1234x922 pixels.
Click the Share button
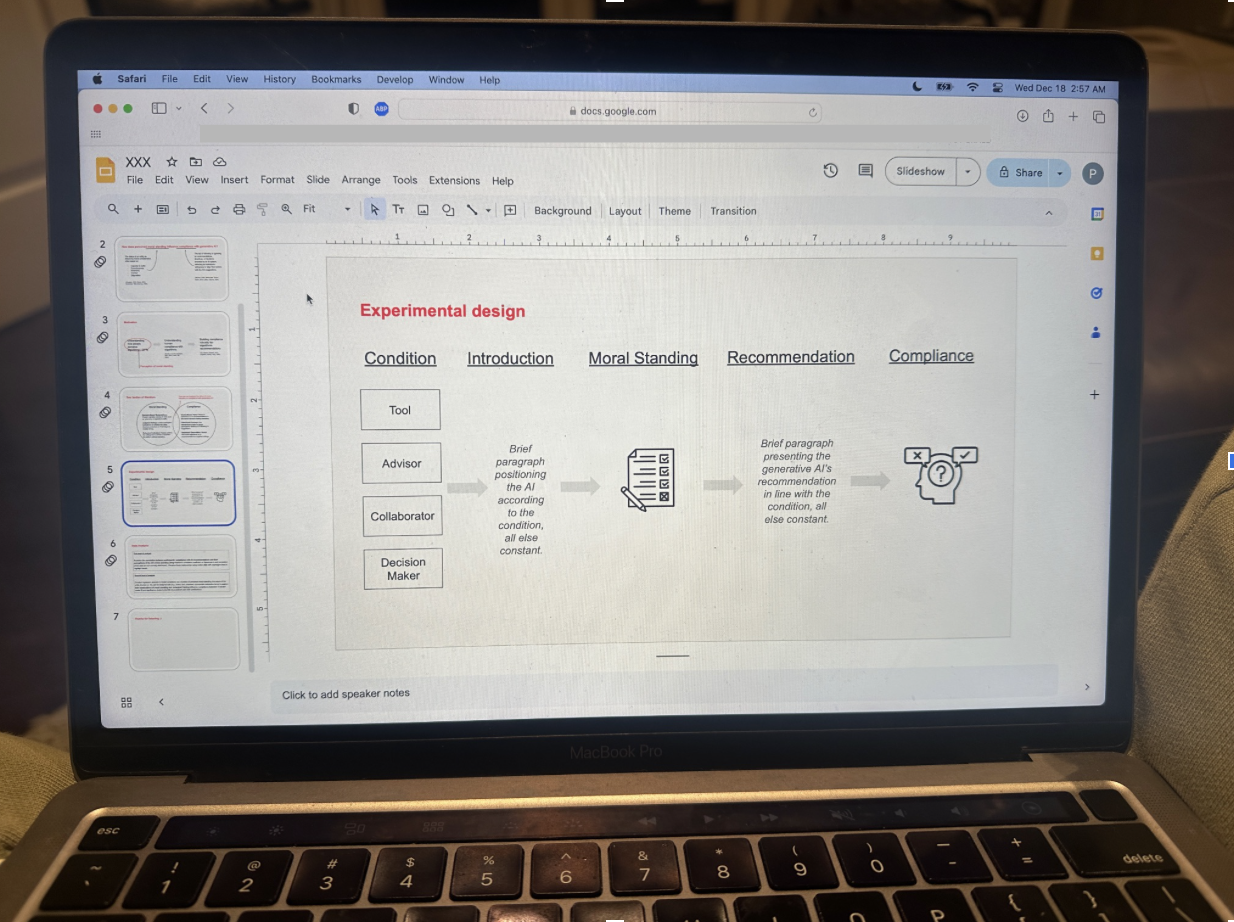(1019, 173)
